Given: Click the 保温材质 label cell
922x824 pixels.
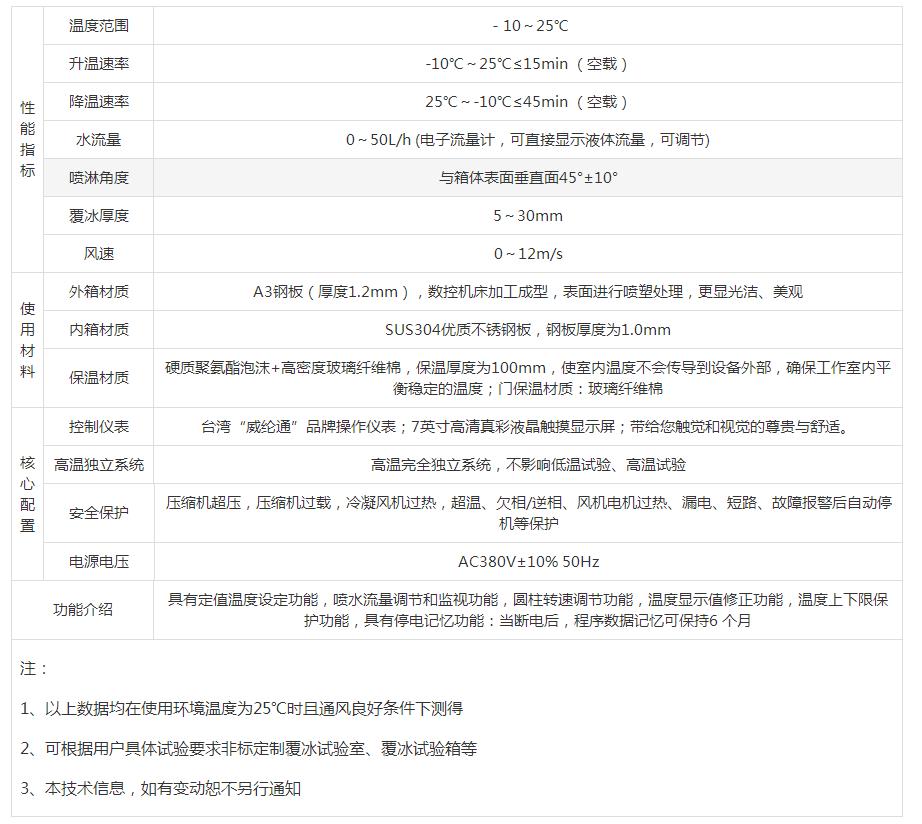Looking at the screenshot, I should click(x=98, y=378).
